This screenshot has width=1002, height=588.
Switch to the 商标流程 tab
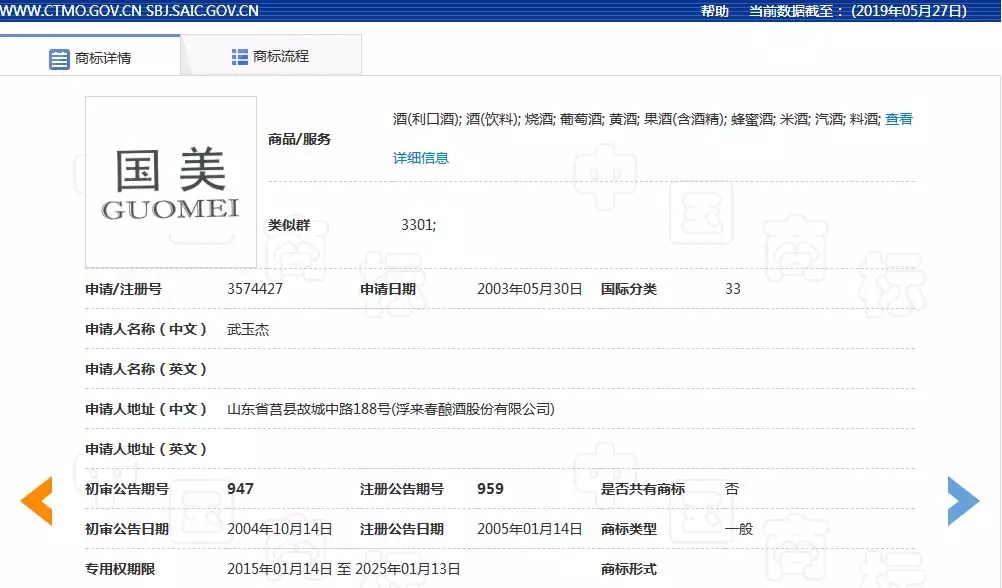(x=271, y=56)
